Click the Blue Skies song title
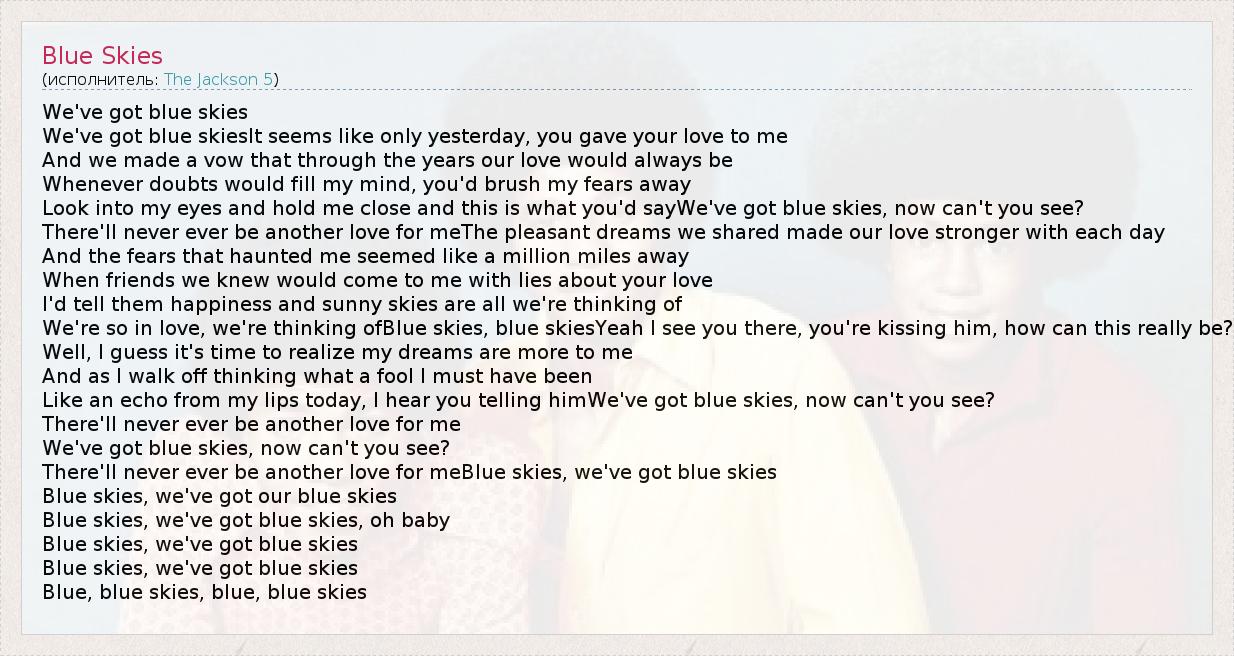This screenshot has height=656, width=1234. pos(102,56)
